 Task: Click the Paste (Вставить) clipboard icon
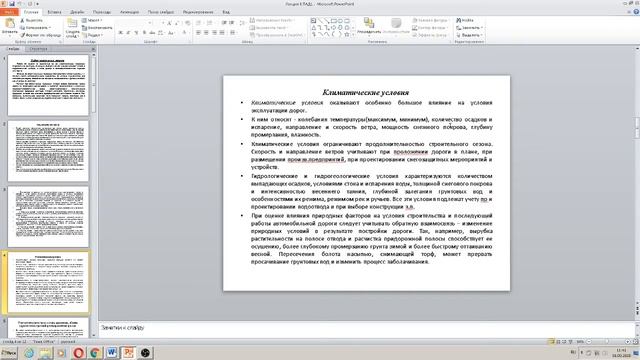pyautogui.click(x=9, y=24)
